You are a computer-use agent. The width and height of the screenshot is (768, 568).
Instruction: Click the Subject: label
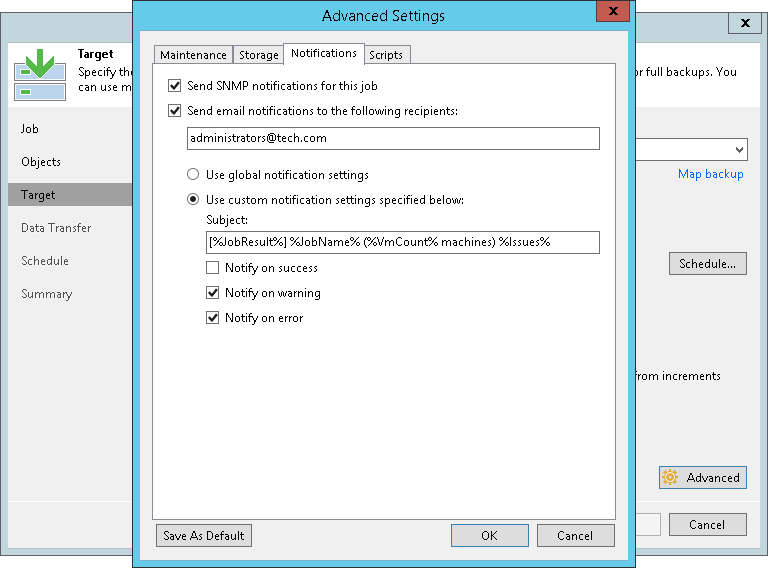(x=227, y=220)
